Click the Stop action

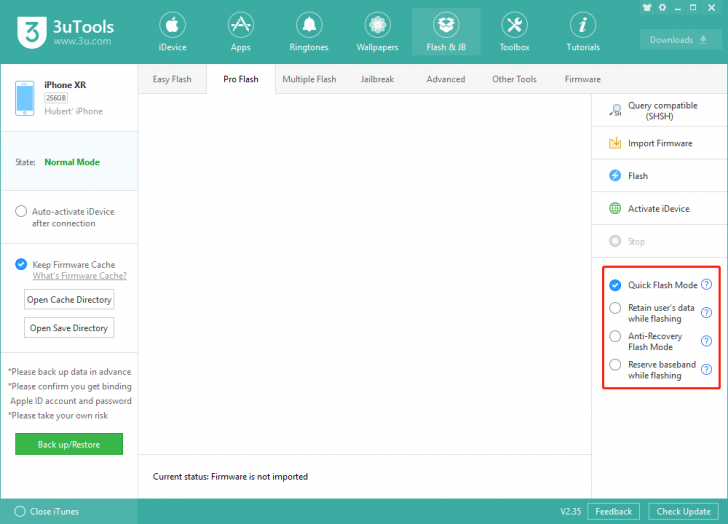point(659,241)
